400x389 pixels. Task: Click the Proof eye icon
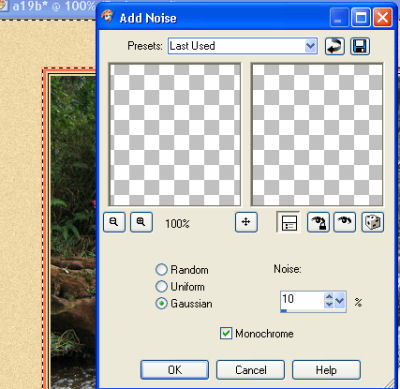click(345, 222)
